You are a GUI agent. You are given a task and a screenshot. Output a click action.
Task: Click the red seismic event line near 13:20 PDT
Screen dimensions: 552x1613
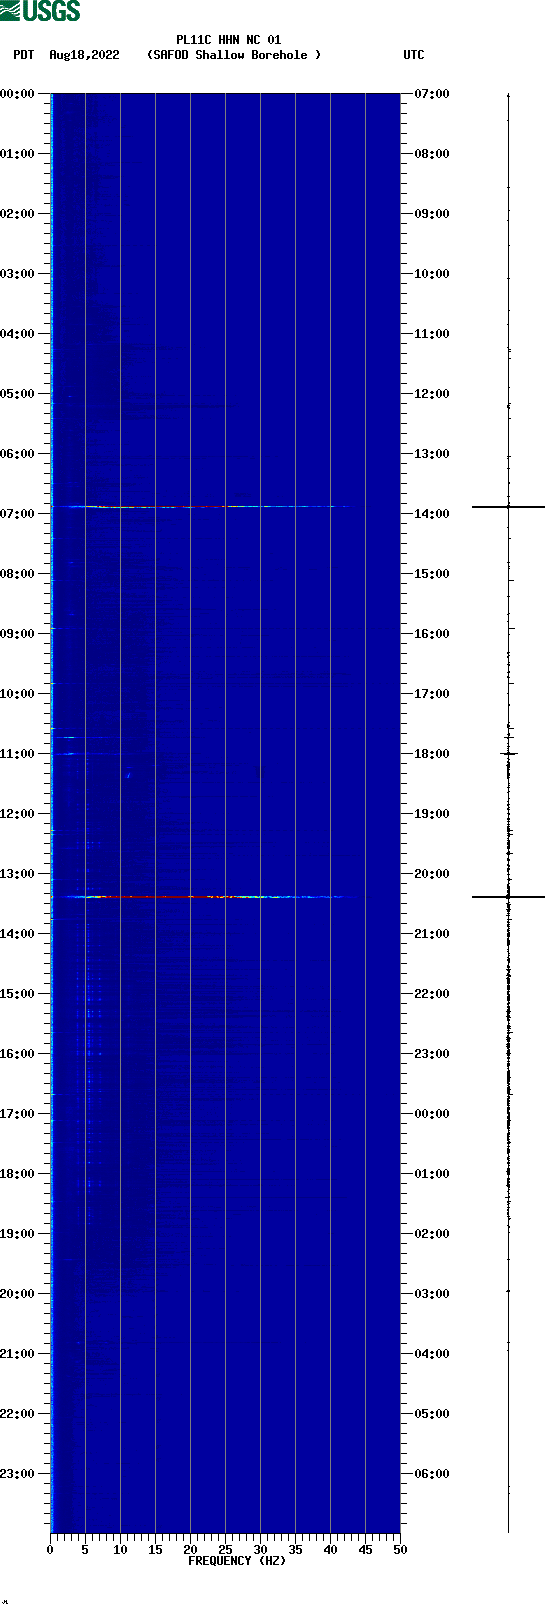(x=200, y=897)
